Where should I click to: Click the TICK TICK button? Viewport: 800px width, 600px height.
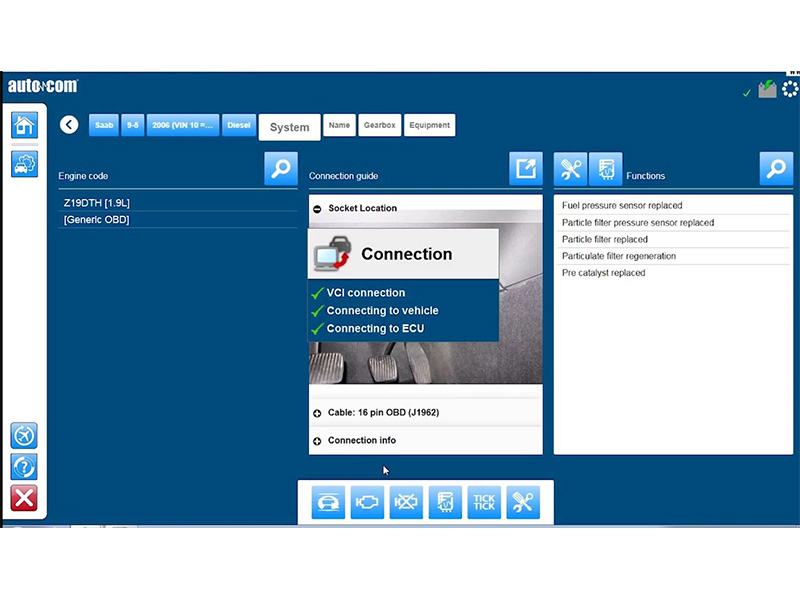coord(484,503)
